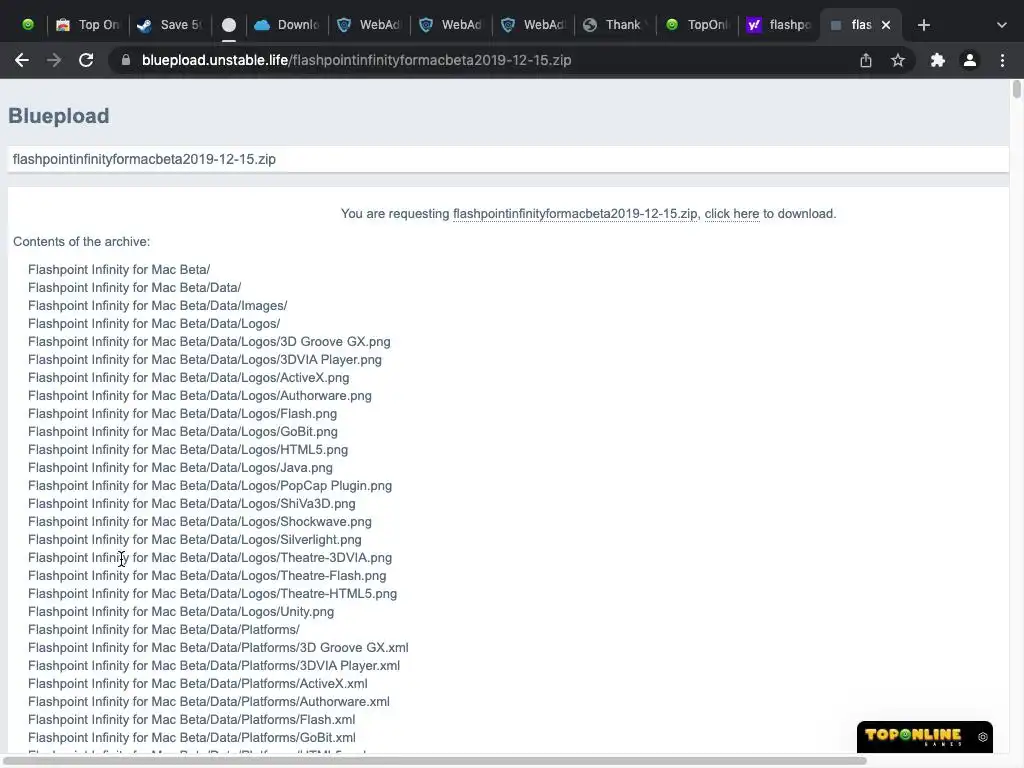This screenshot has width=1024, height=768.
Task: Click the 'click here' download link
Action: [731, 214]
